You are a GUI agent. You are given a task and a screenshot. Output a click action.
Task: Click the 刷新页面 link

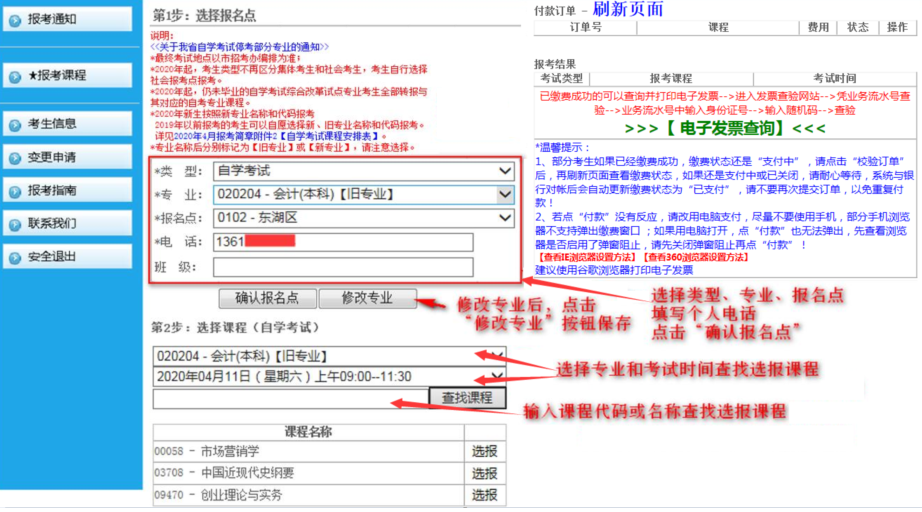(x=627, y=10)
